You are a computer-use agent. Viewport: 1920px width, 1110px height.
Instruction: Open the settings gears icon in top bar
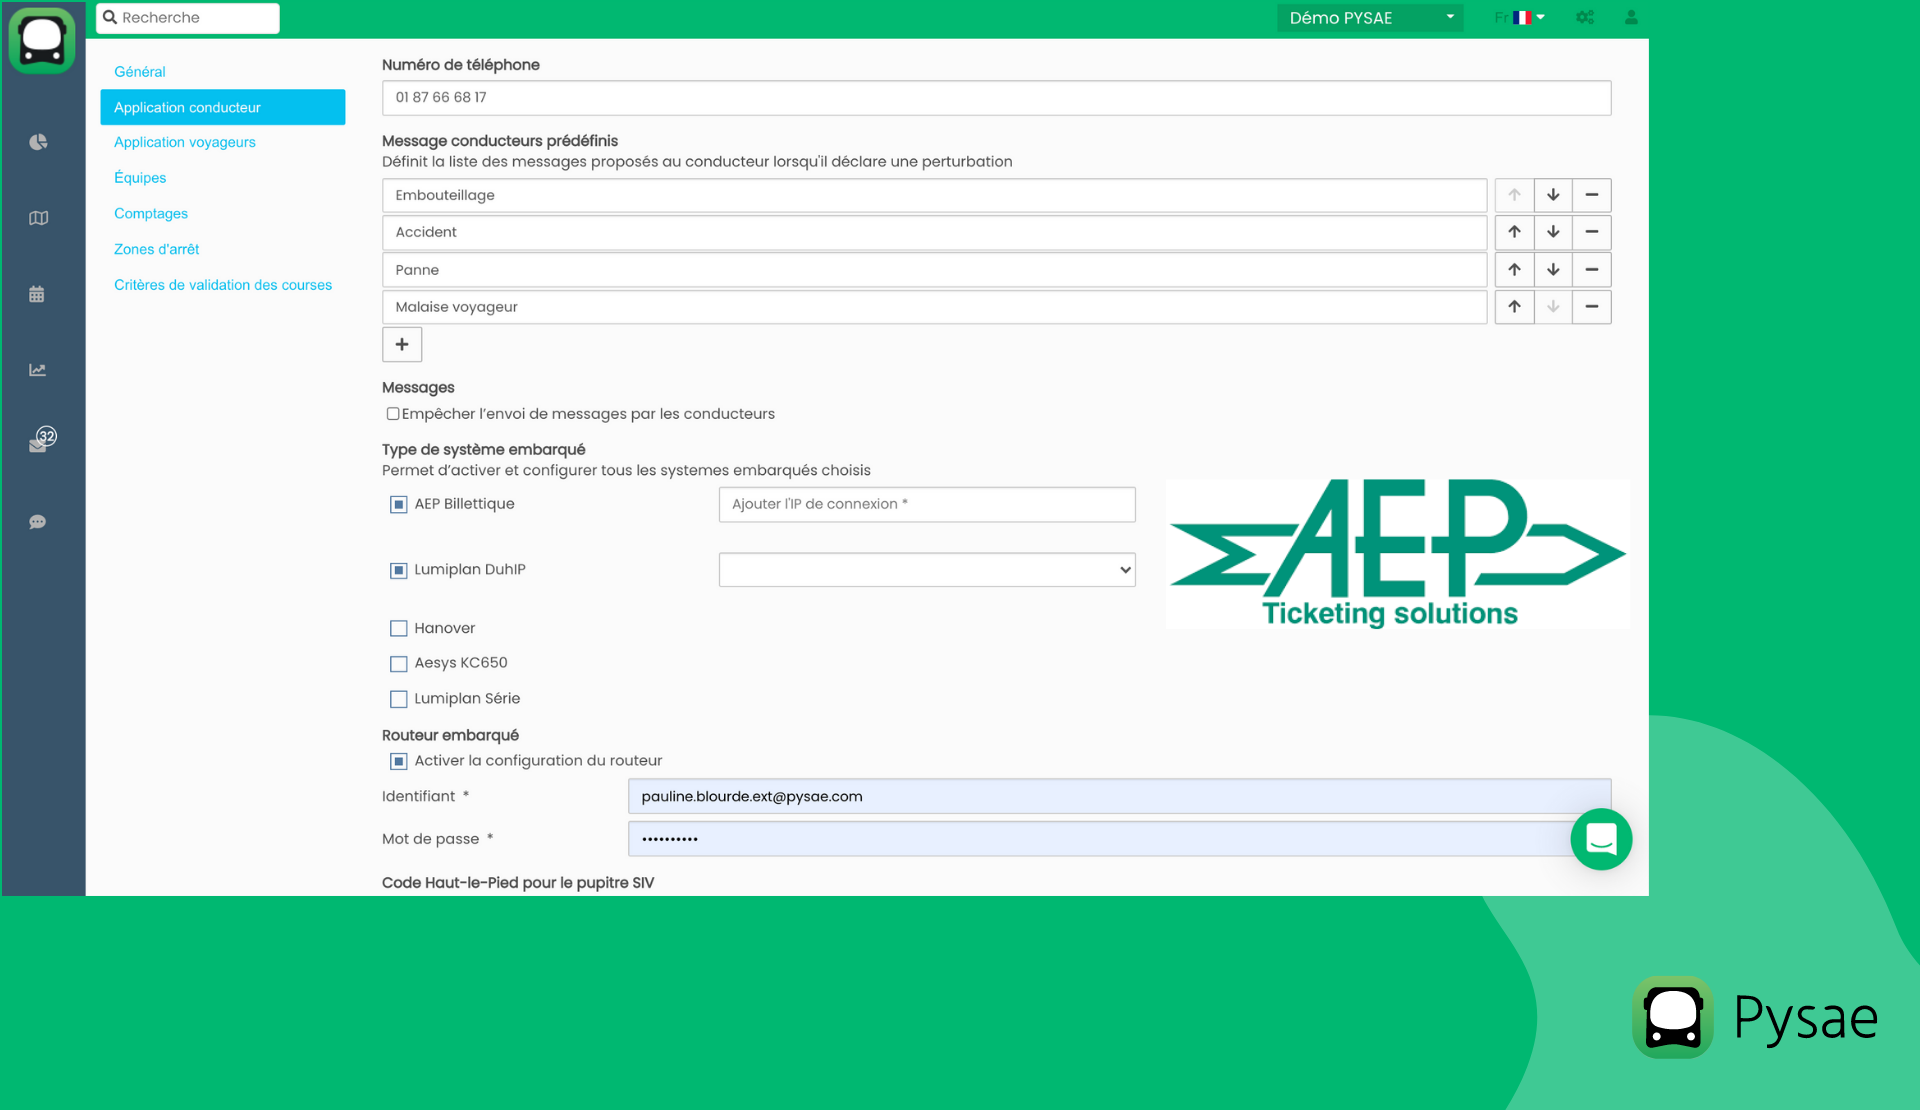tap(1585, 17)
